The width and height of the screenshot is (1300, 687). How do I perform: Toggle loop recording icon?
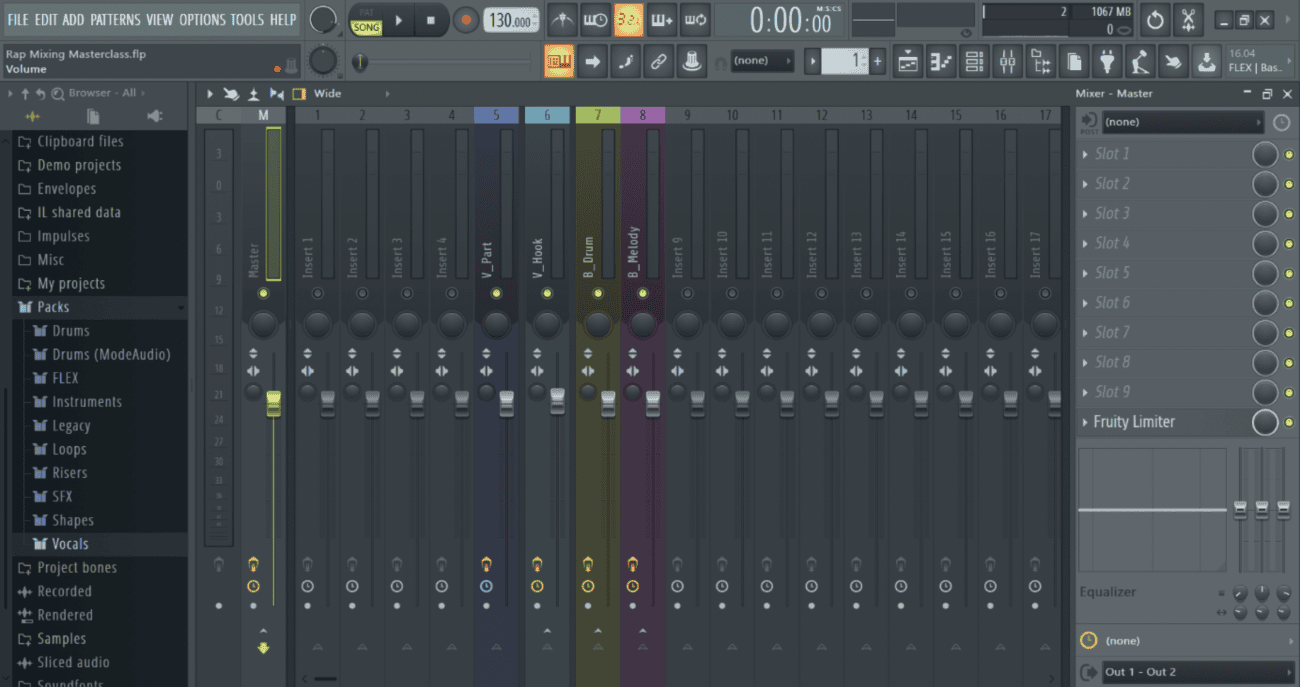click(694, 19)
